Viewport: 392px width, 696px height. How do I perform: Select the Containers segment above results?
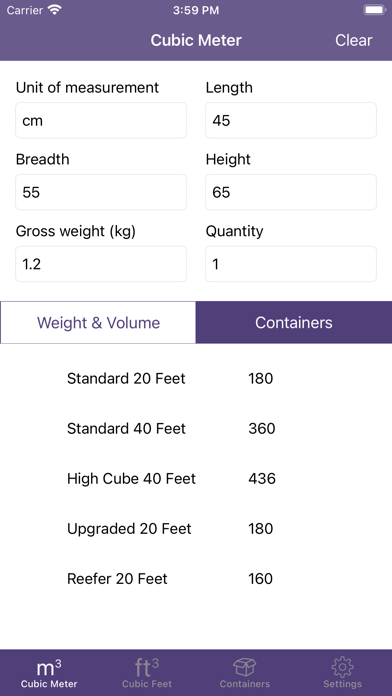[294, 322]
